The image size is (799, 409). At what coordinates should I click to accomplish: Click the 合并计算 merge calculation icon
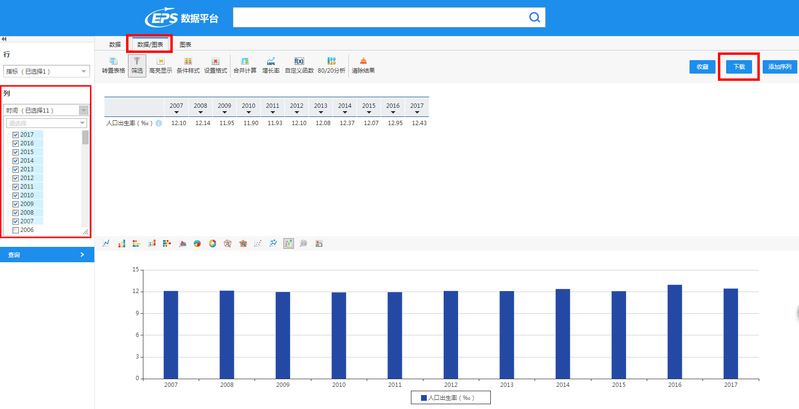click(x=244, y=65)
